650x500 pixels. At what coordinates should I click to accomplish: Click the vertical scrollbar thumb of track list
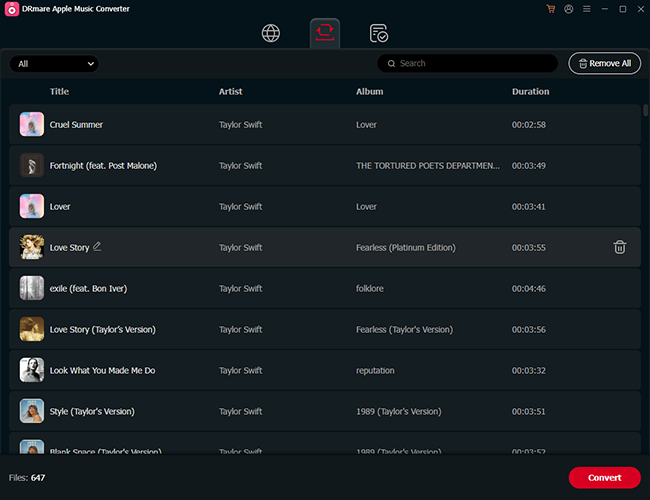[645, 110]
